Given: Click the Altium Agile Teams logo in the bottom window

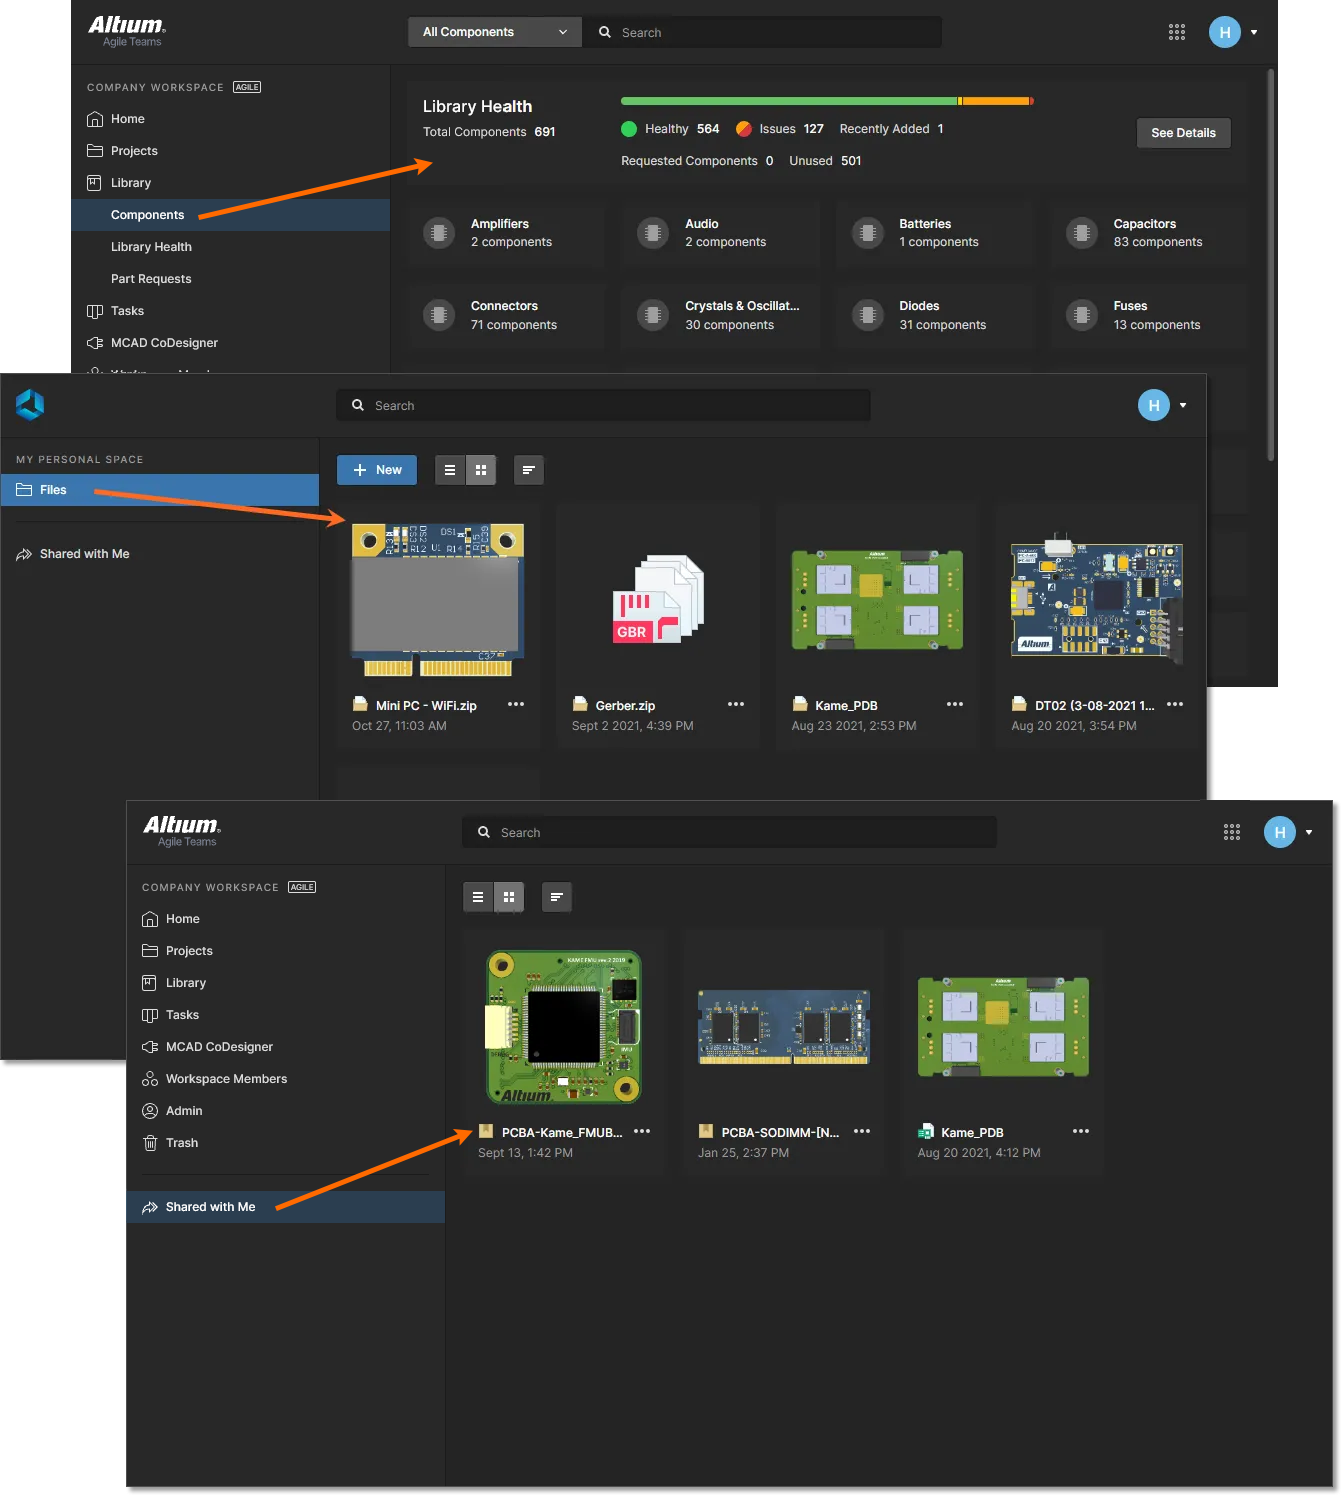Looking at the screenshot, I should click(x=182, y=831).
